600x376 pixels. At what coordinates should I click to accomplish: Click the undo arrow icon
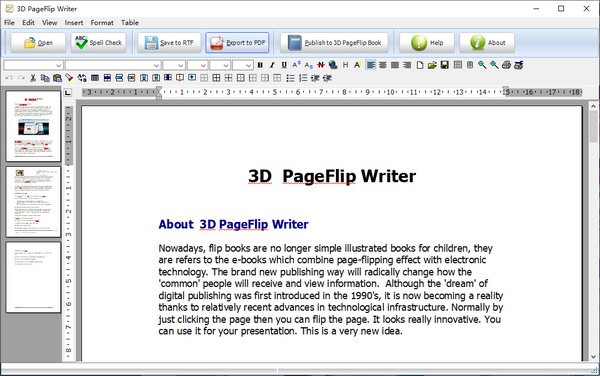tap(9, 78)
